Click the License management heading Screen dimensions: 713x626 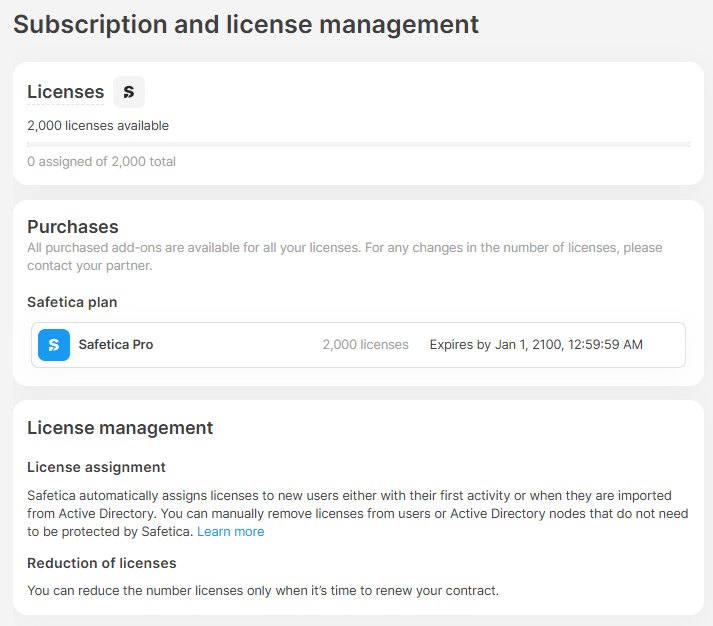[x=120, y=428]
